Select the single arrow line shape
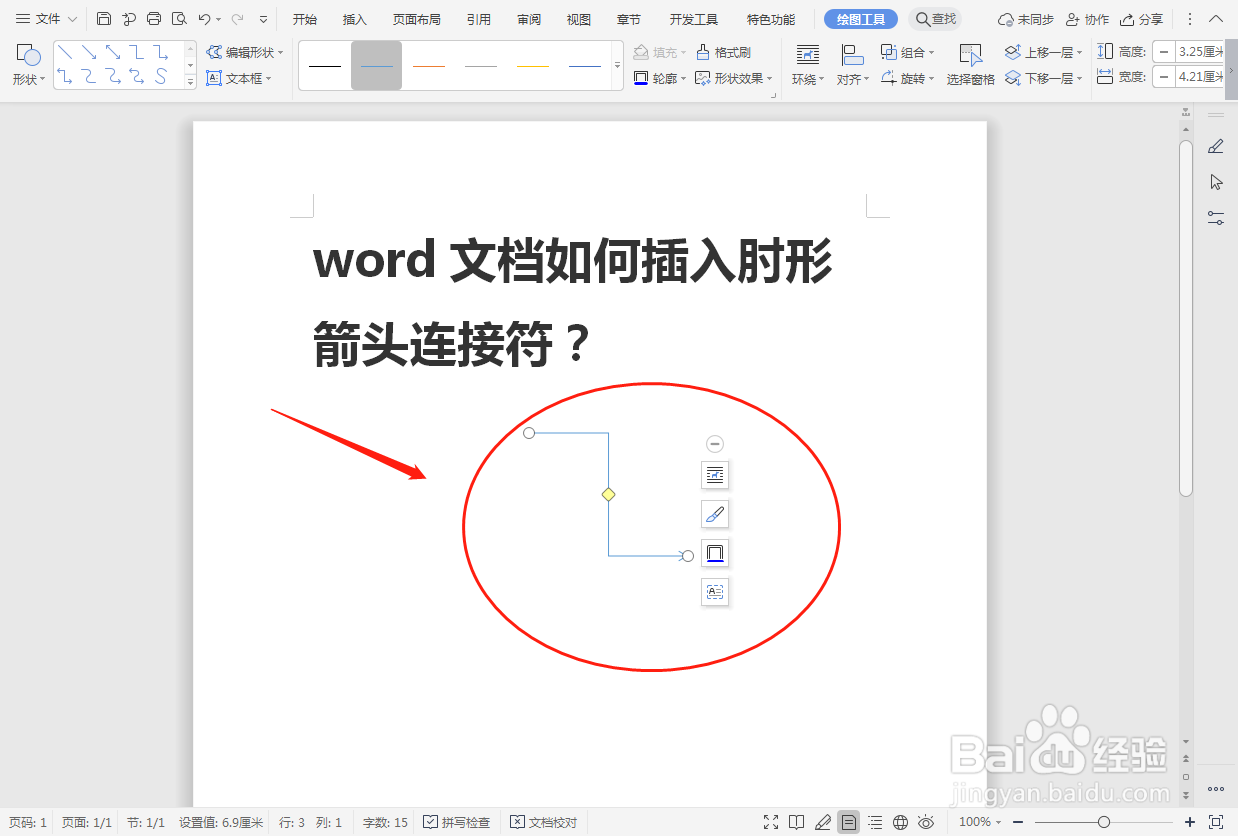 pyautogui.click(x=89, y=52)
